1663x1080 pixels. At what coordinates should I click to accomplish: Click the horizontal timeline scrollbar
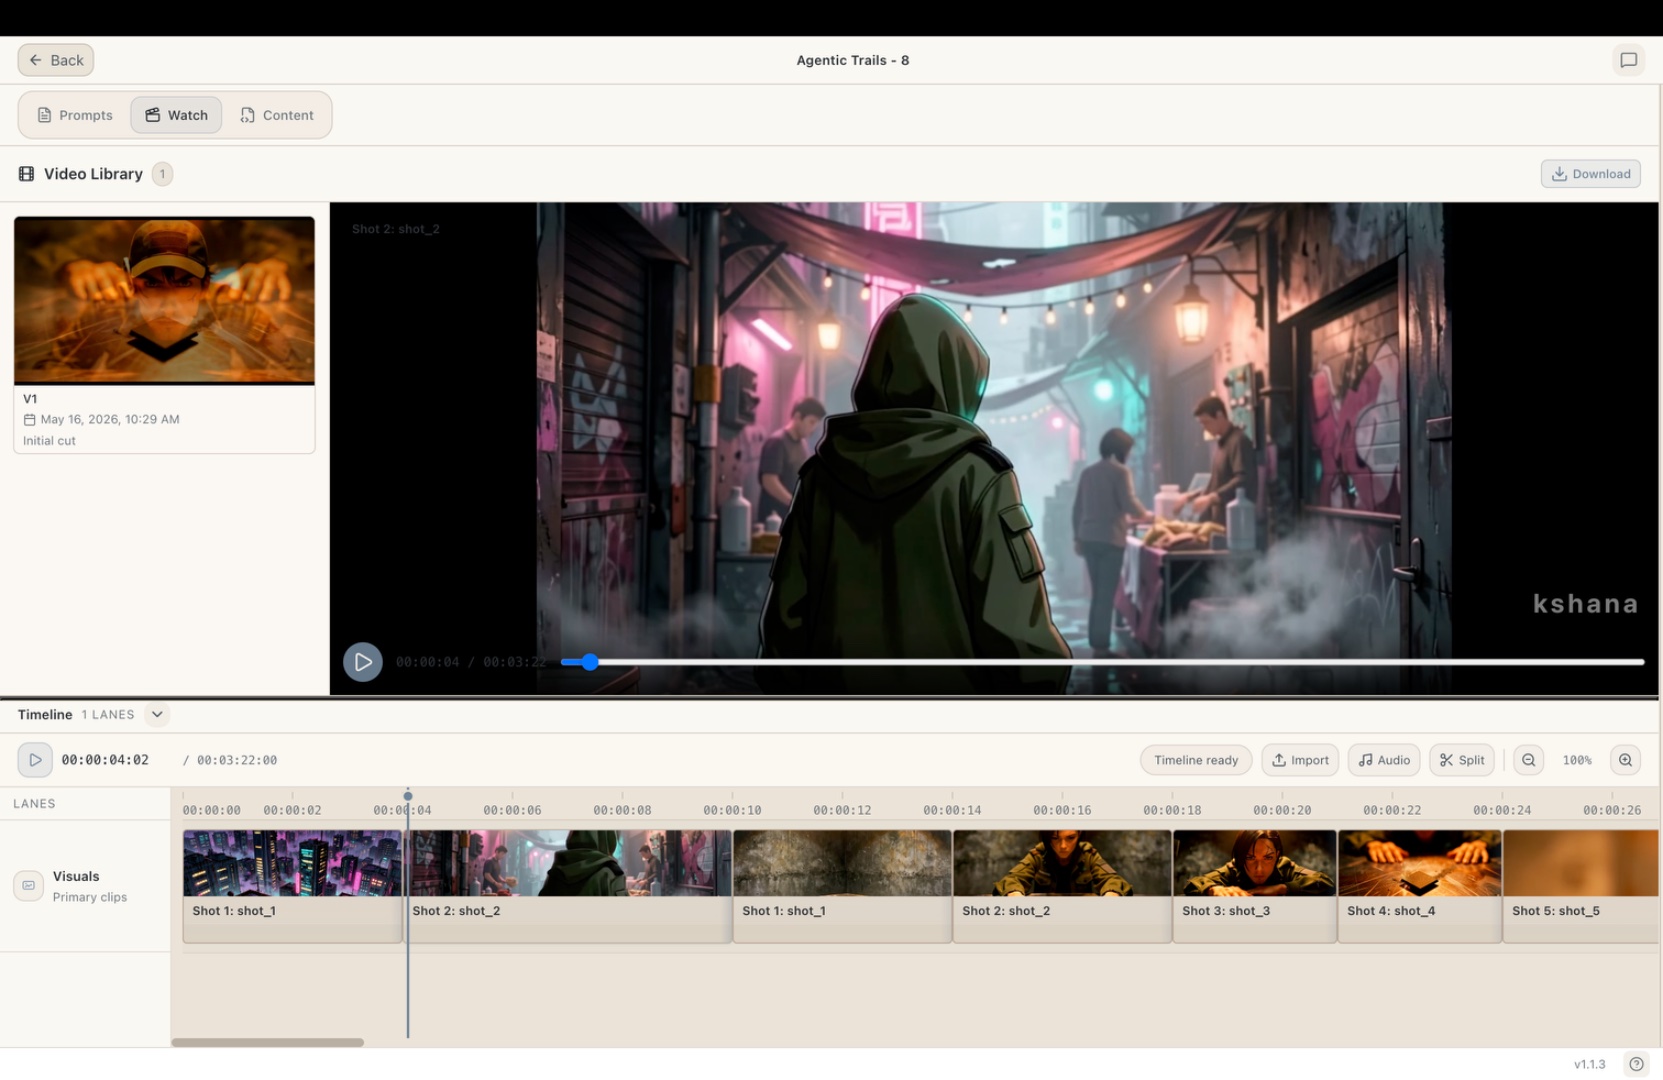point(267,1042)
